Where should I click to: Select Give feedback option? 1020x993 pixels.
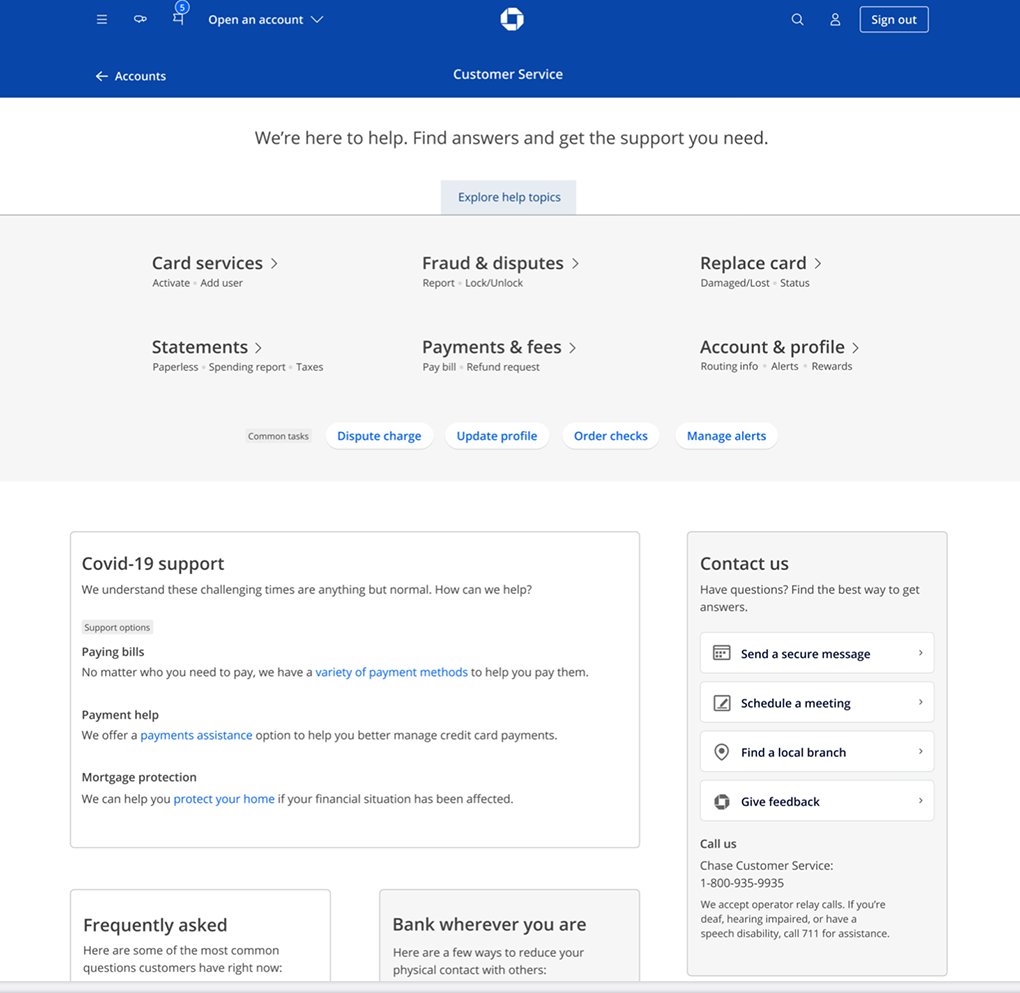817,801
